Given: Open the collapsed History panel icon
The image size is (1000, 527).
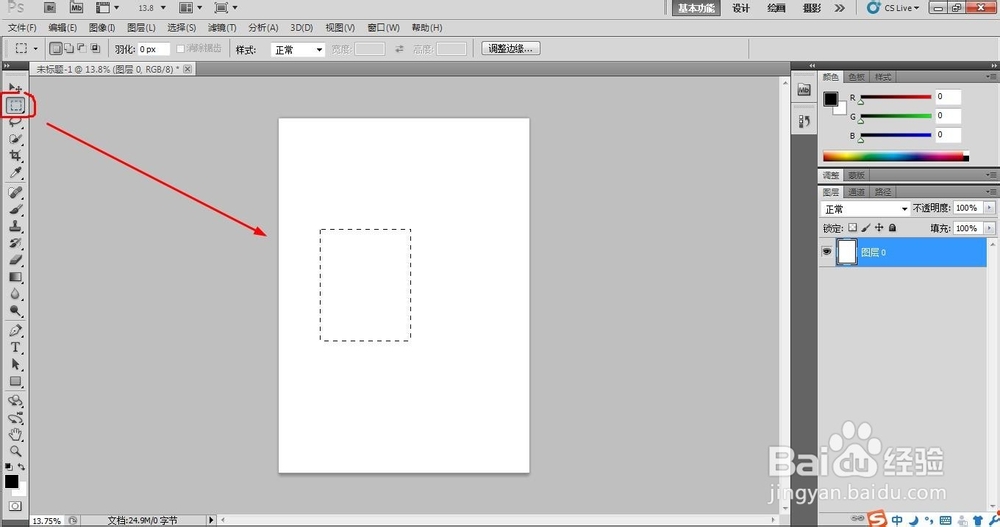Looking at the screenshot, I should [804, 121].
